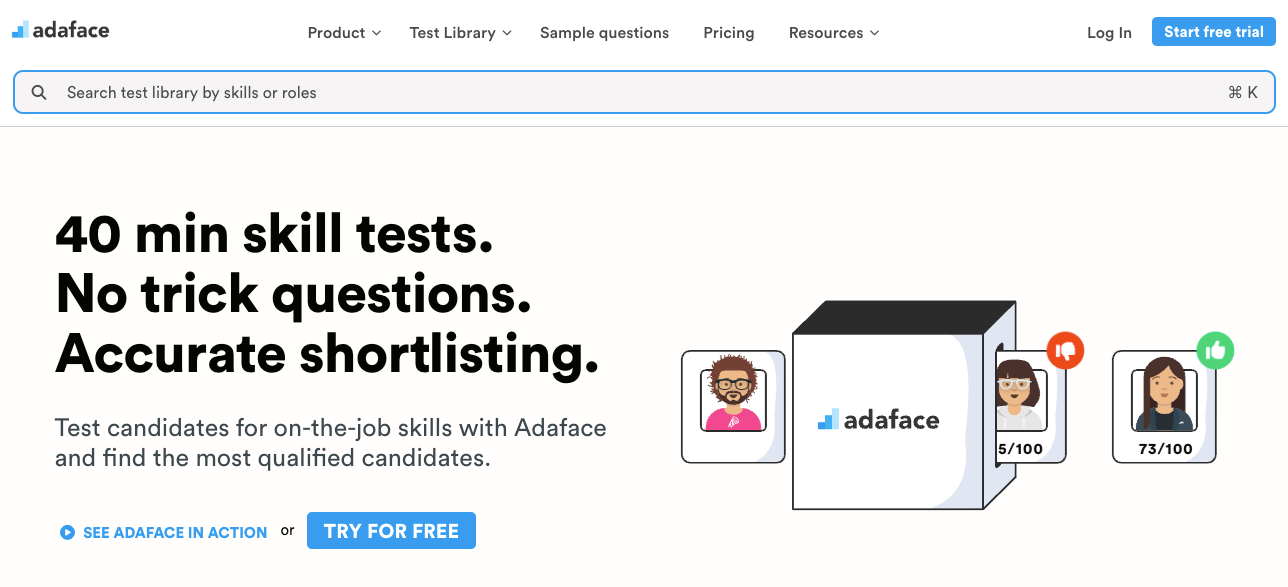Open the SEE ADAFACE IN ACTION link
This screenshot has height=587, width=1288.
pyautogui.click(x=175, y=533)
